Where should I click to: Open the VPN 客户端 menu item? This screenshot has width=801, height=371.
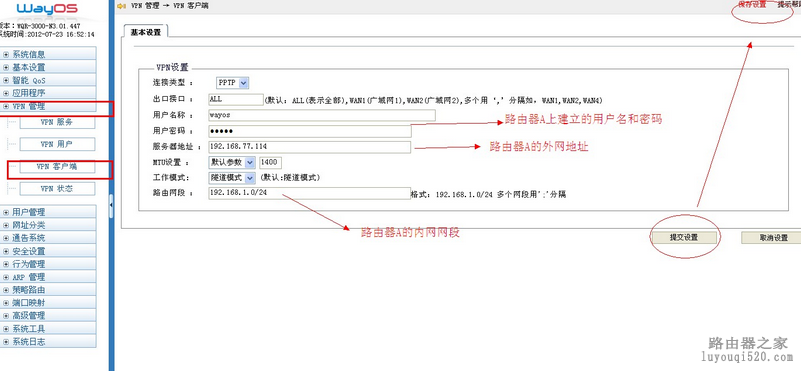[x=57, y=167]
